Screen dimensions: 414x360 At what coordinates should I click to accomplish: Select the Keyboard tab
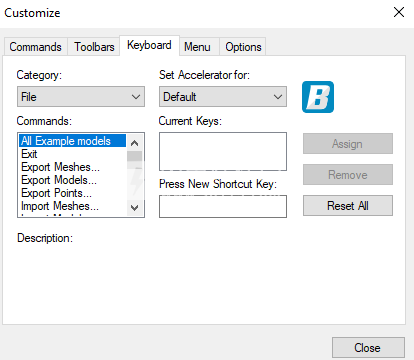click(x=149, y=45)
